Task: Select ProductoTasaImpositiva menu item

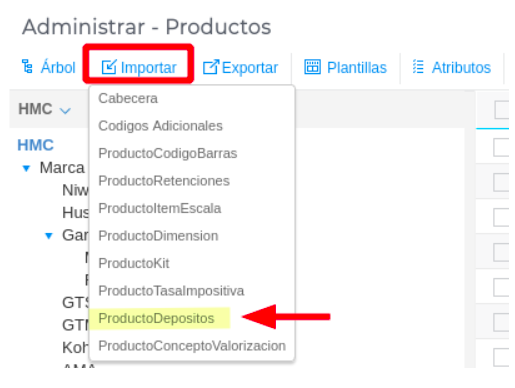Action: (x=171, y=291)
